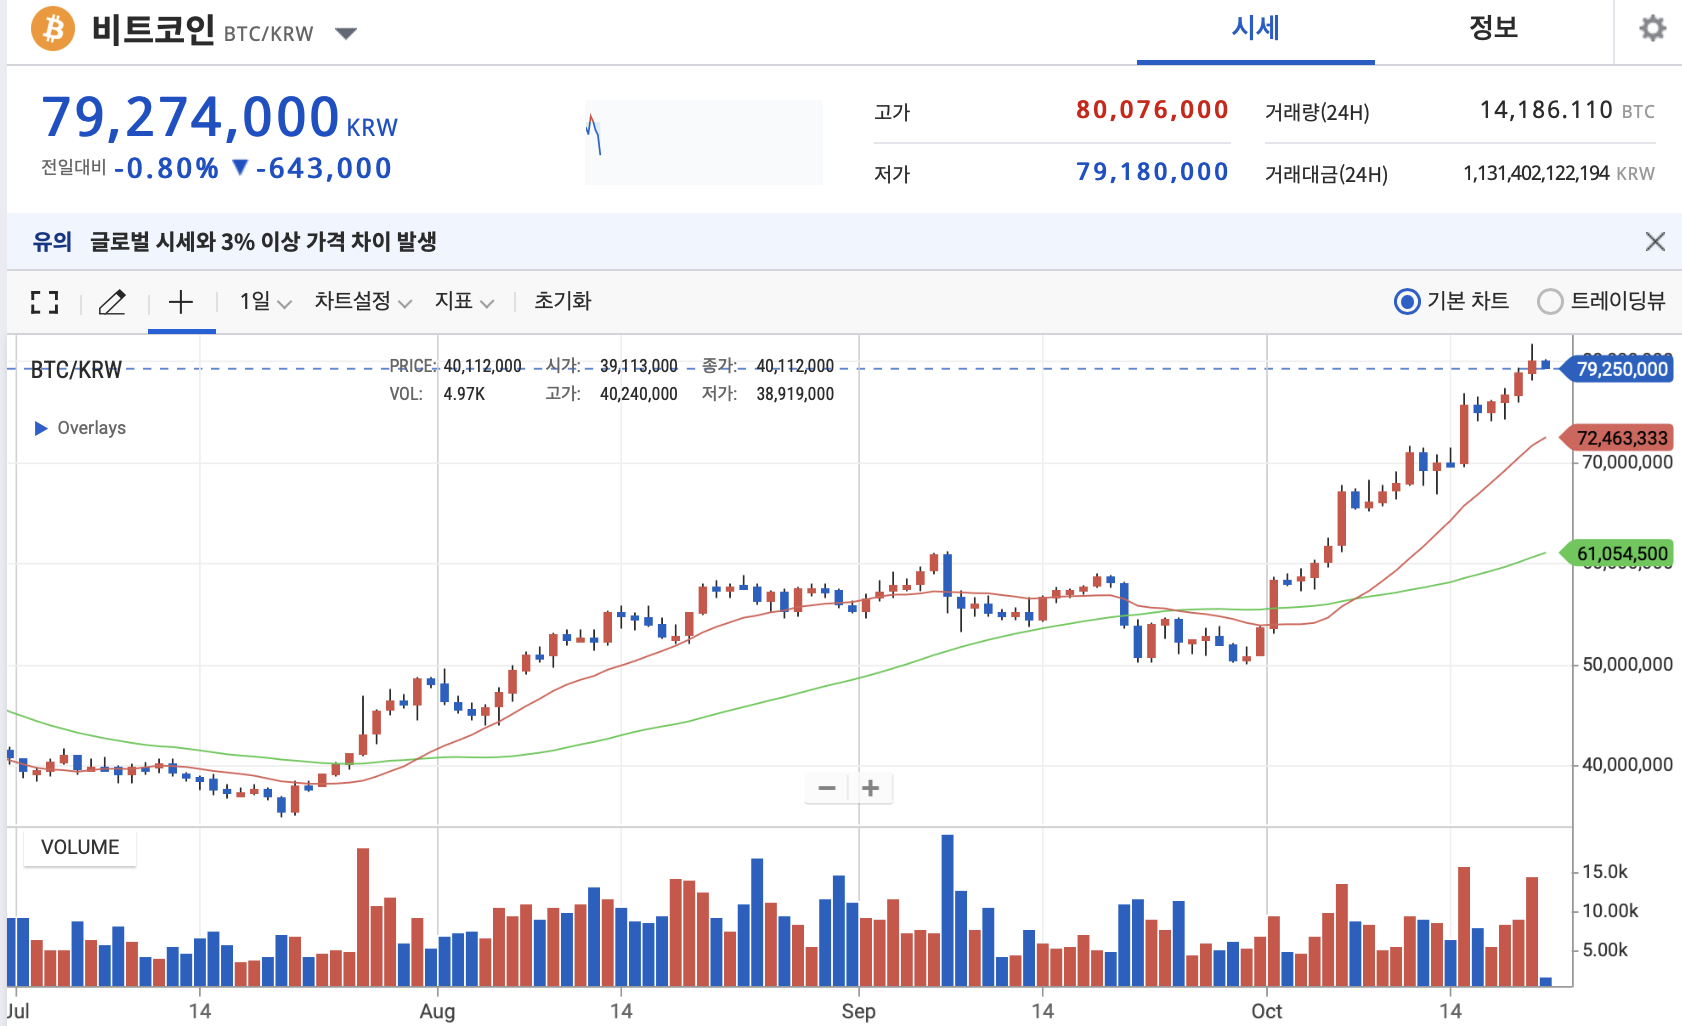
Task: Click the orange Bitcoin logo icon
Action: click(53, 28)
